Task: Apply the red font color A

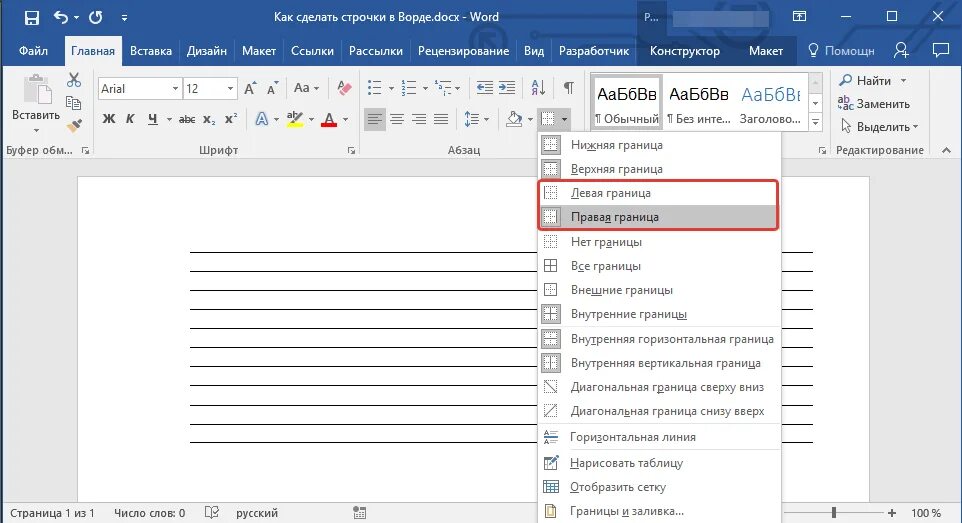Action: coord(329,119)
